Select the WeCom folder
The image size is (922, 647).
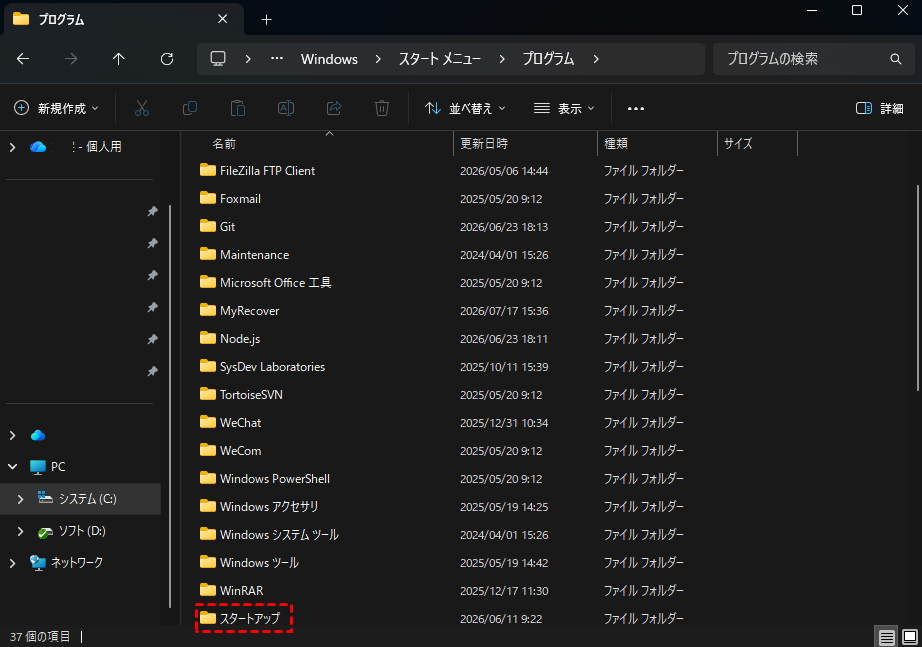point(240,451)
